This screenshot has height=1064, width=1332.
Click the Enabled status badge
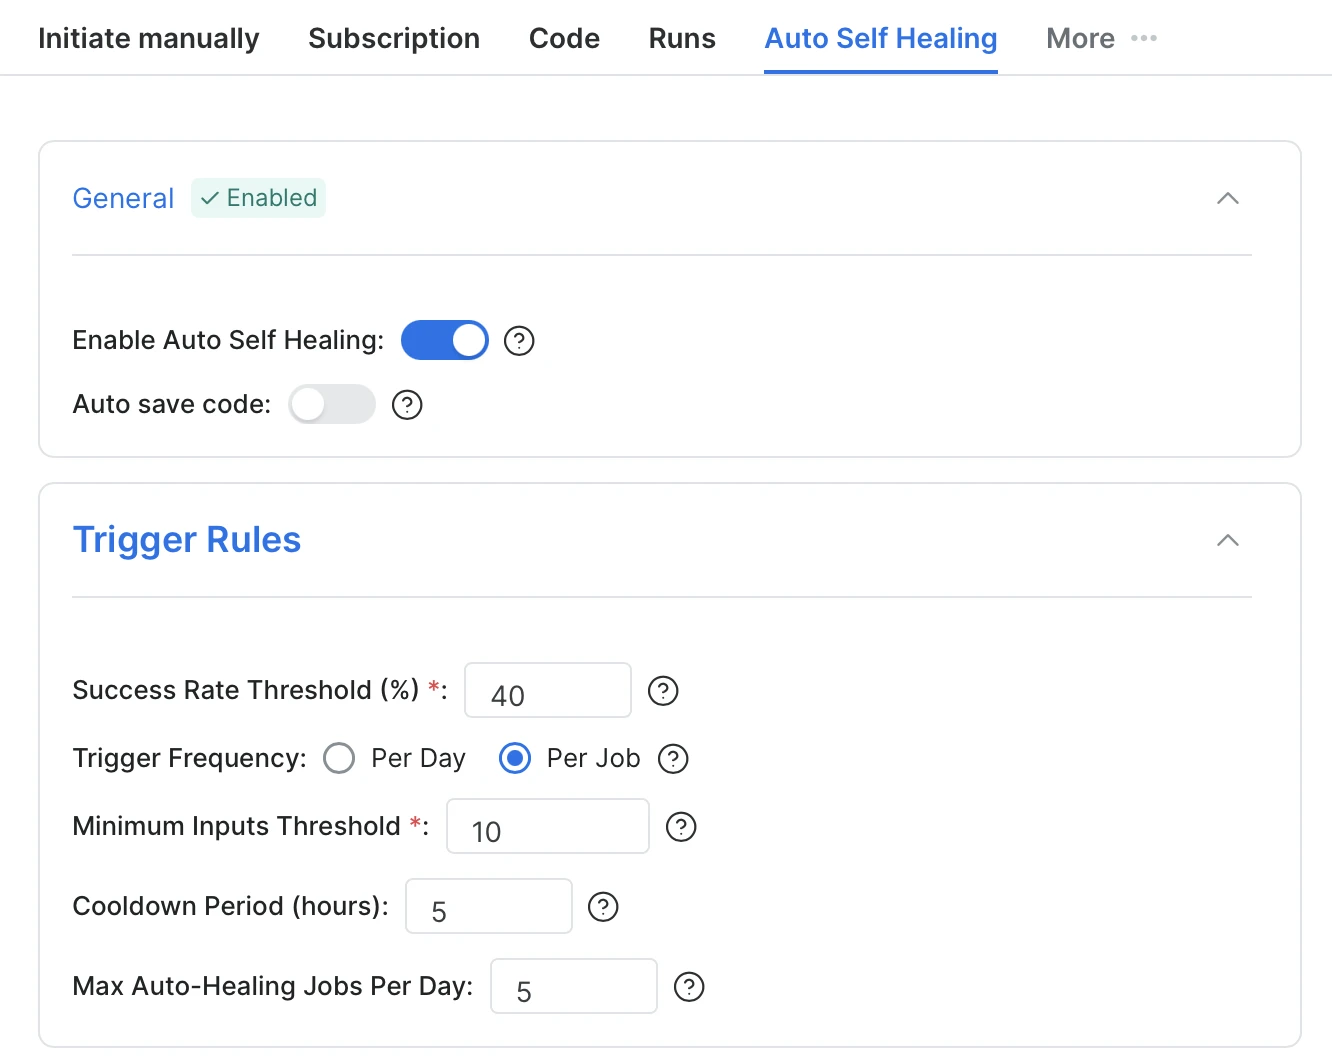coord(258,198)
